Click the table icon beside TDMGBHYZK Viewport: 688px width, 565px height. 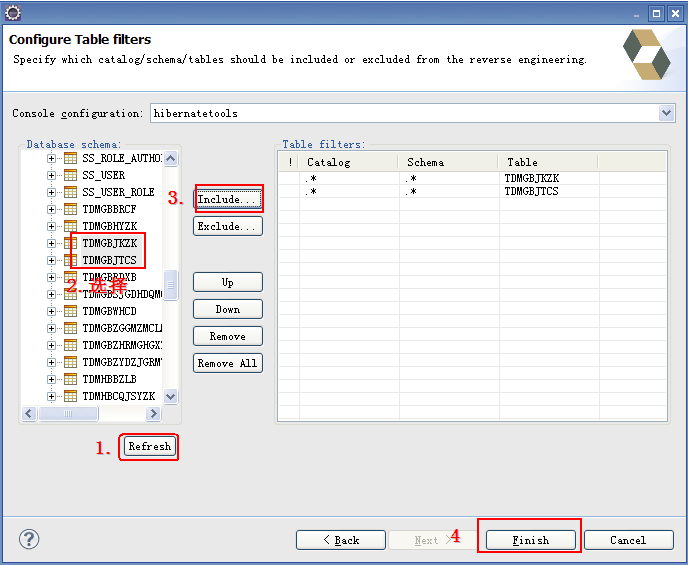tap(70, 226)
